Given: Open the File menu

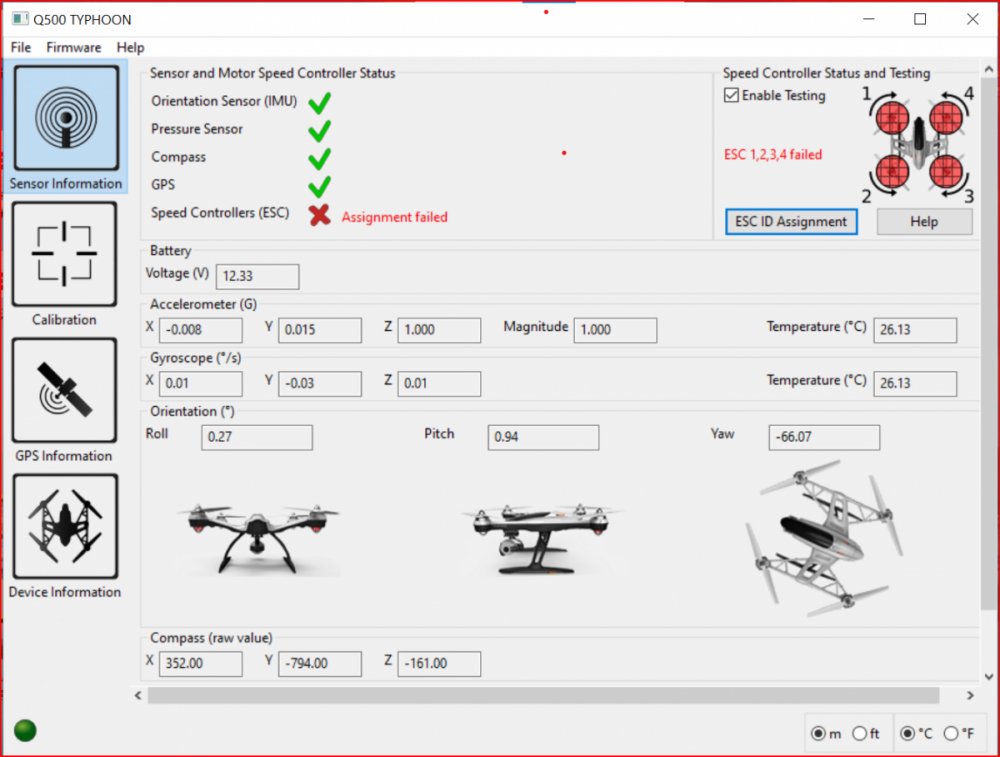Looking at the screenshot, I should (20, 47).
